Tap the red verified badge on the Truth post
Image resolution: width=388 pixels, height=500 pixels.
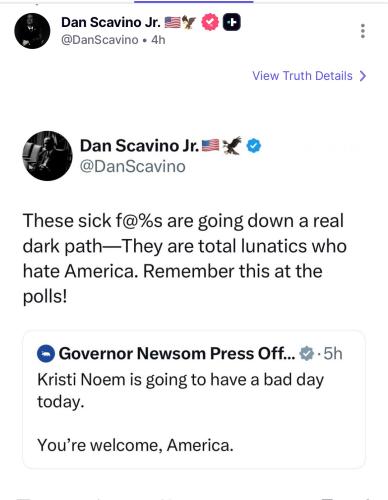(x=209, y=22)
